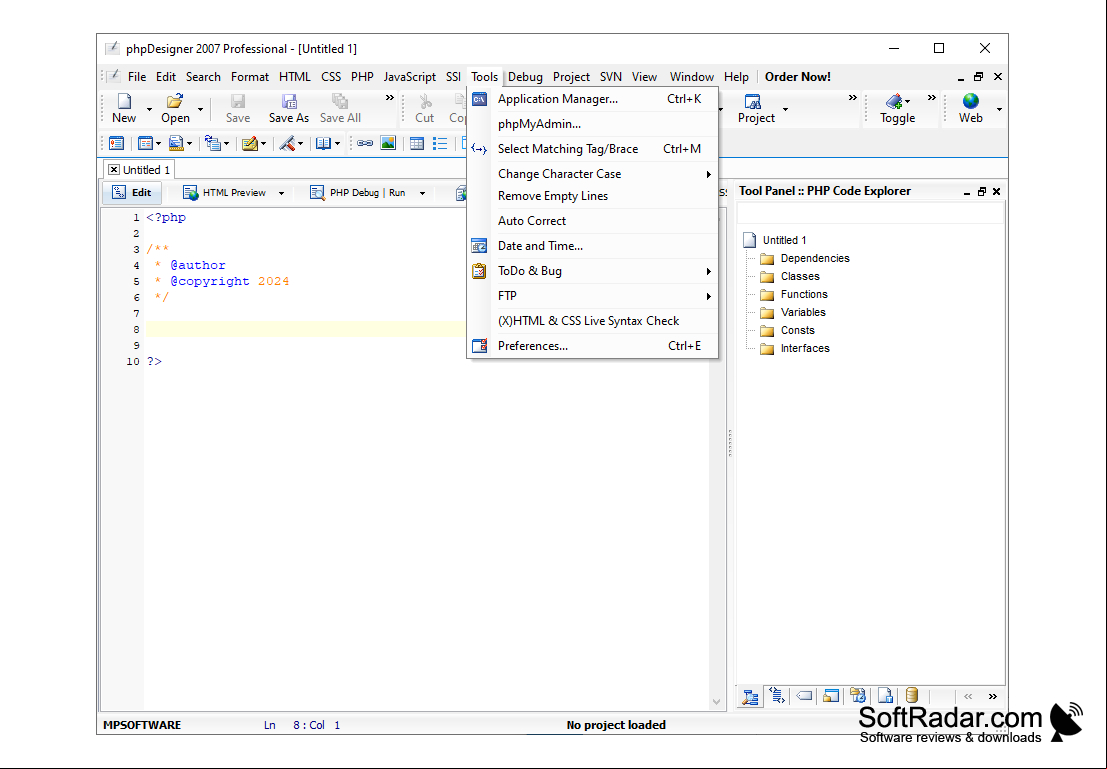This screenshot has width=1107, height=769.
Task: Select Preferences... menu entry
Action: point(592,346)
